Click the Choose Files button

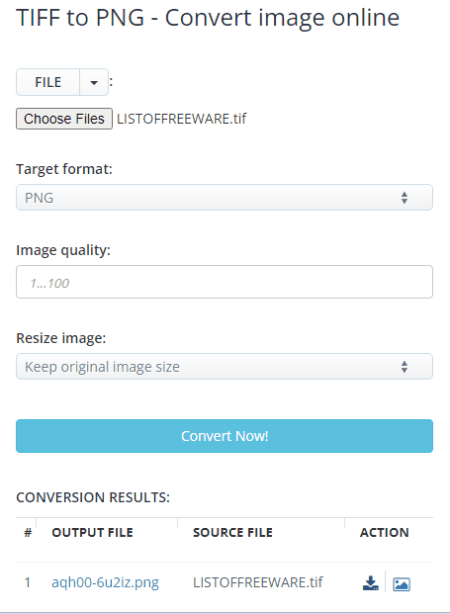coord(64,119)
